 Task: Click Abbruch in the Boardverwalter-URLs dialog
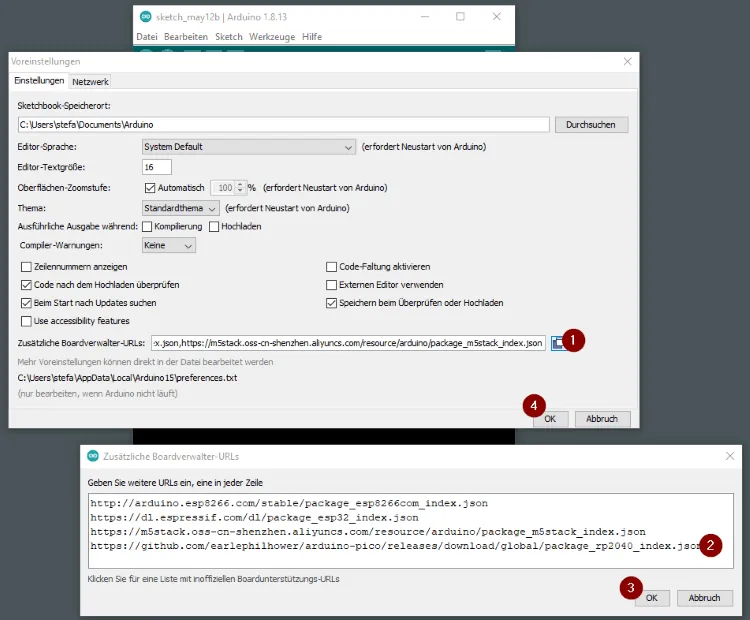pos(705,598)
